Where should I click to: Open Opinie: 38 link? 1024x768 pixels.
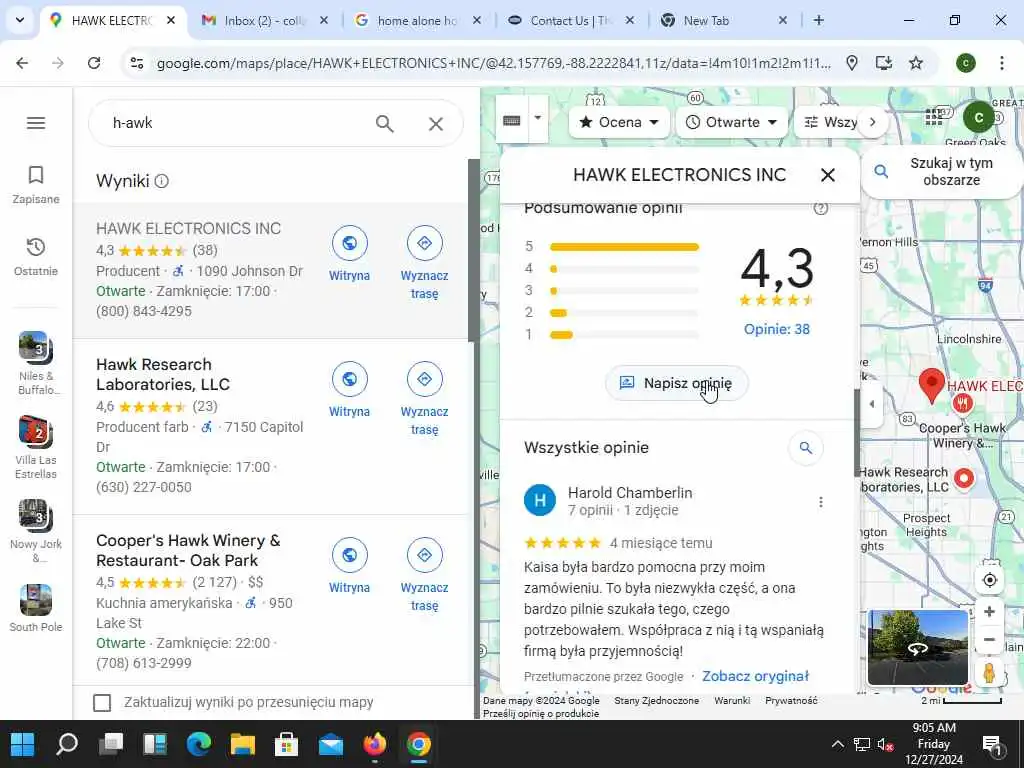[x=776, y=329]
